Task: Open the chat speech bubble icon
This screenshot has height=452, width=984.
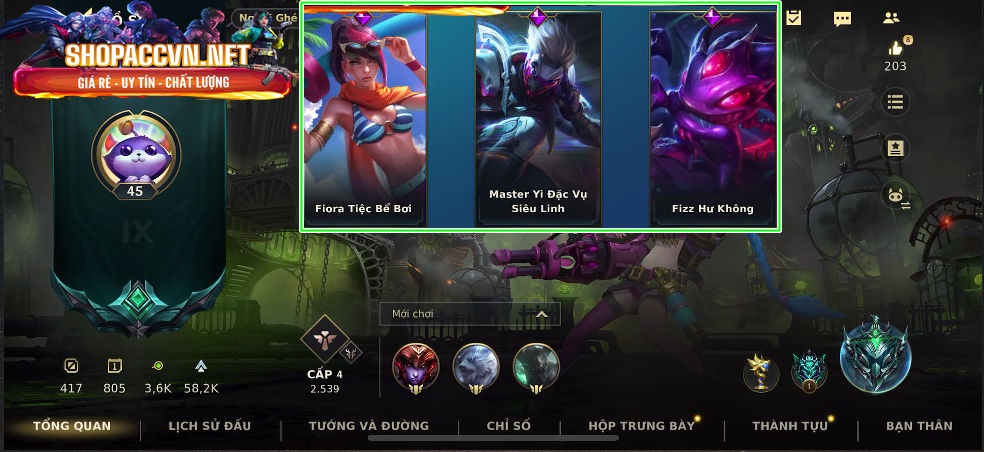Action: [842, 18]
